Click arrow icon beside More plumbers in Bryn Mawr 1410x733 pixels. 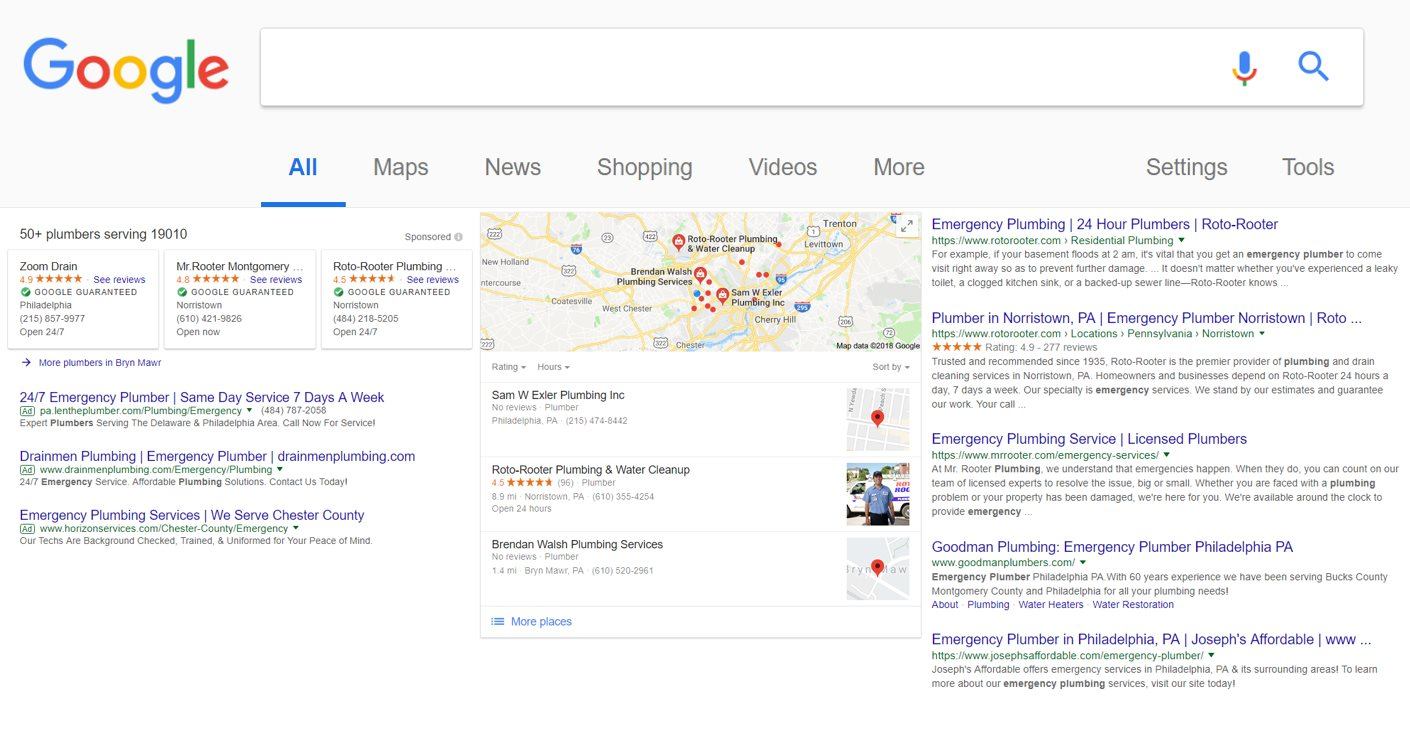[26, 363]
